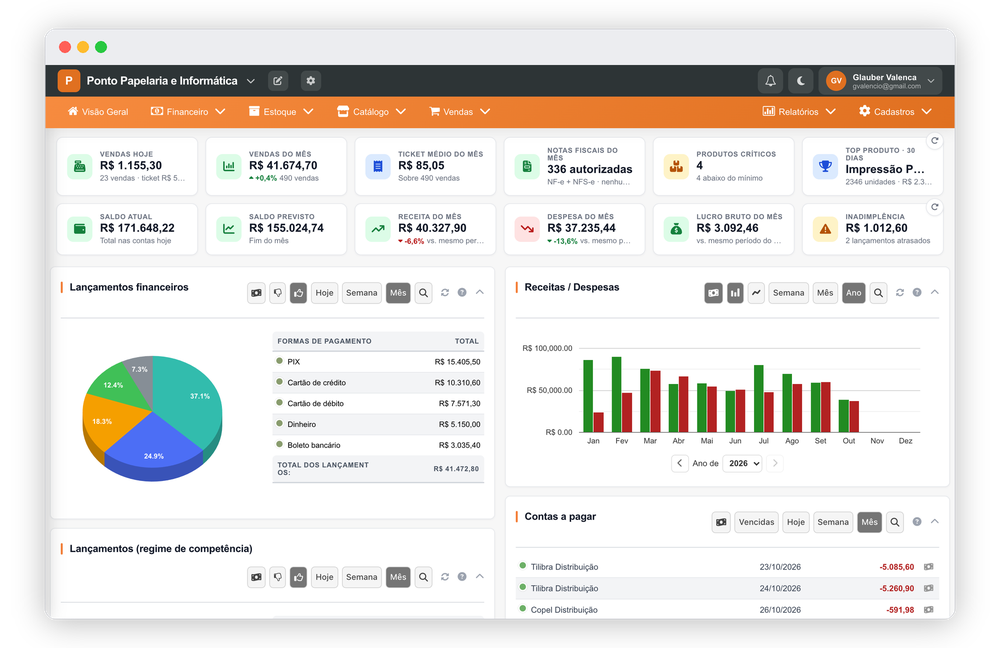Open settings gear in the top header
Screen dimensions: 1000x648
[311, 81]
